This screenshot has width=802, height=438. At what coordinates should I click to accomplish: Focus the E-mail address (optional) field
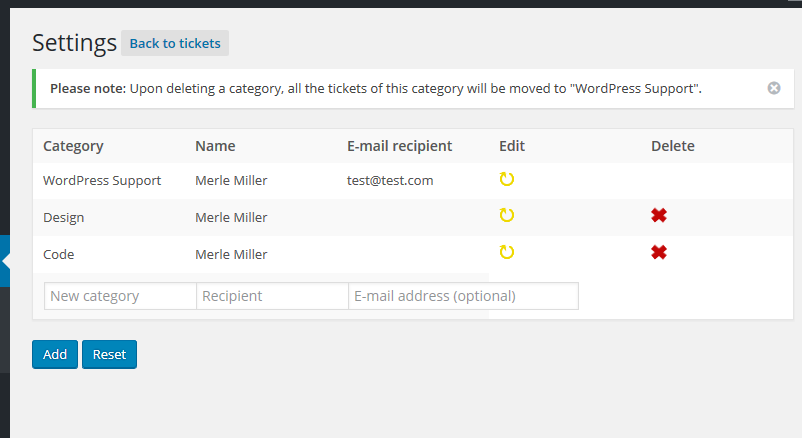coord(463,296)
